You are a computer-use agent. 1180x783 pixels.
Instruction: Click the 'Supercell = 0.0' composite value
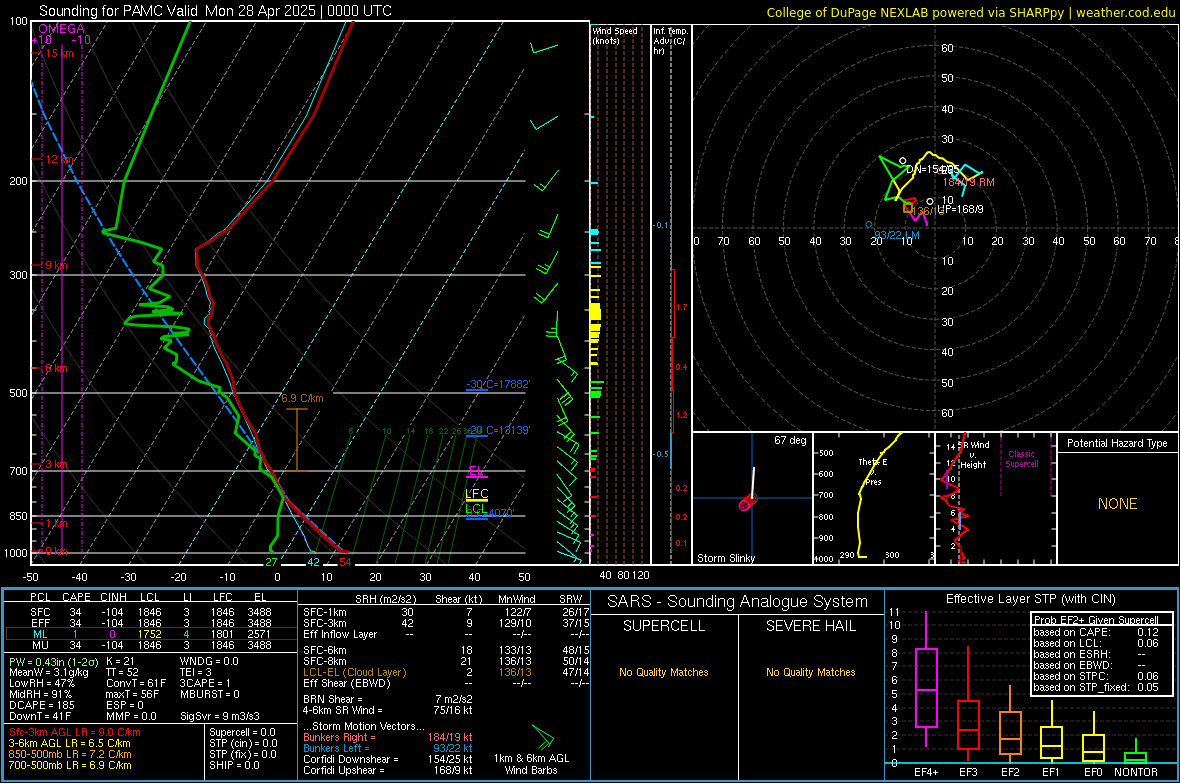pos(242,733)
